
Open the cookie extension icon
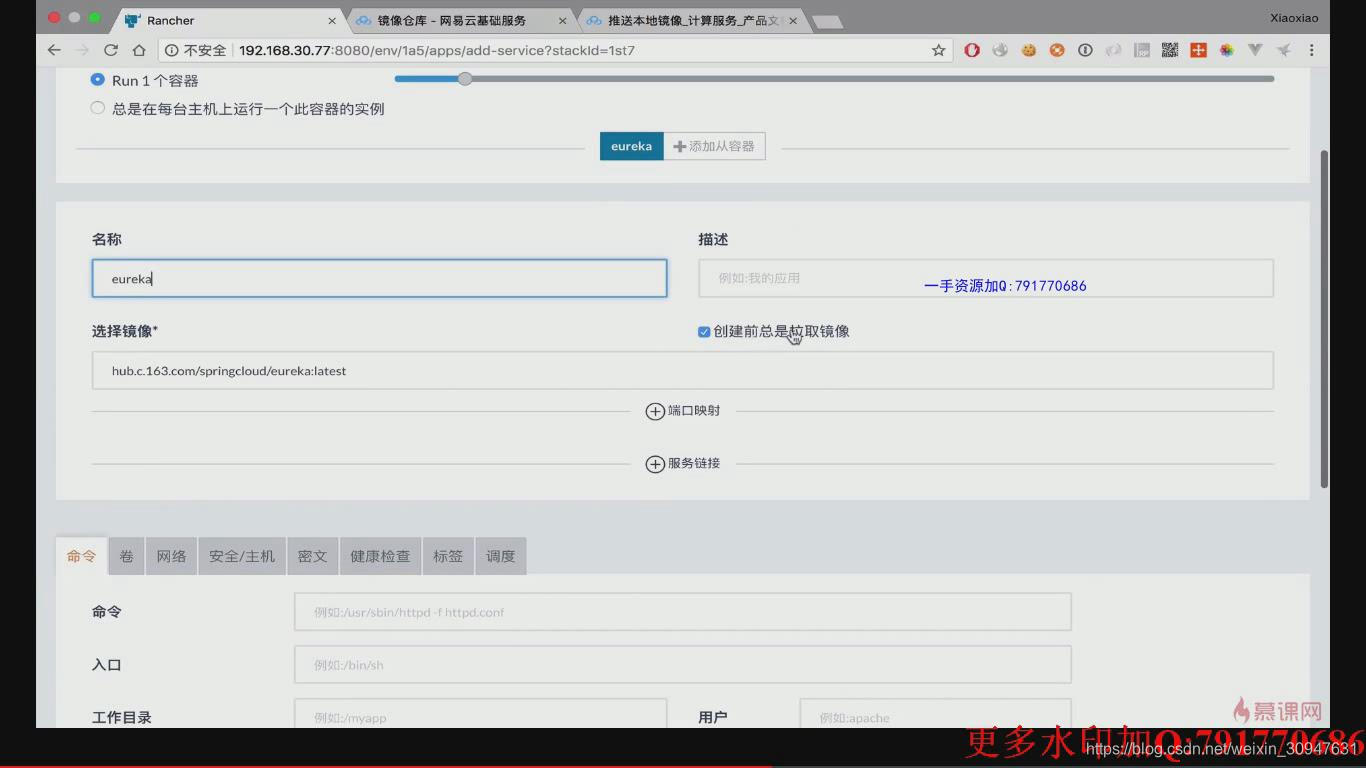click(x=1028, y=50)
